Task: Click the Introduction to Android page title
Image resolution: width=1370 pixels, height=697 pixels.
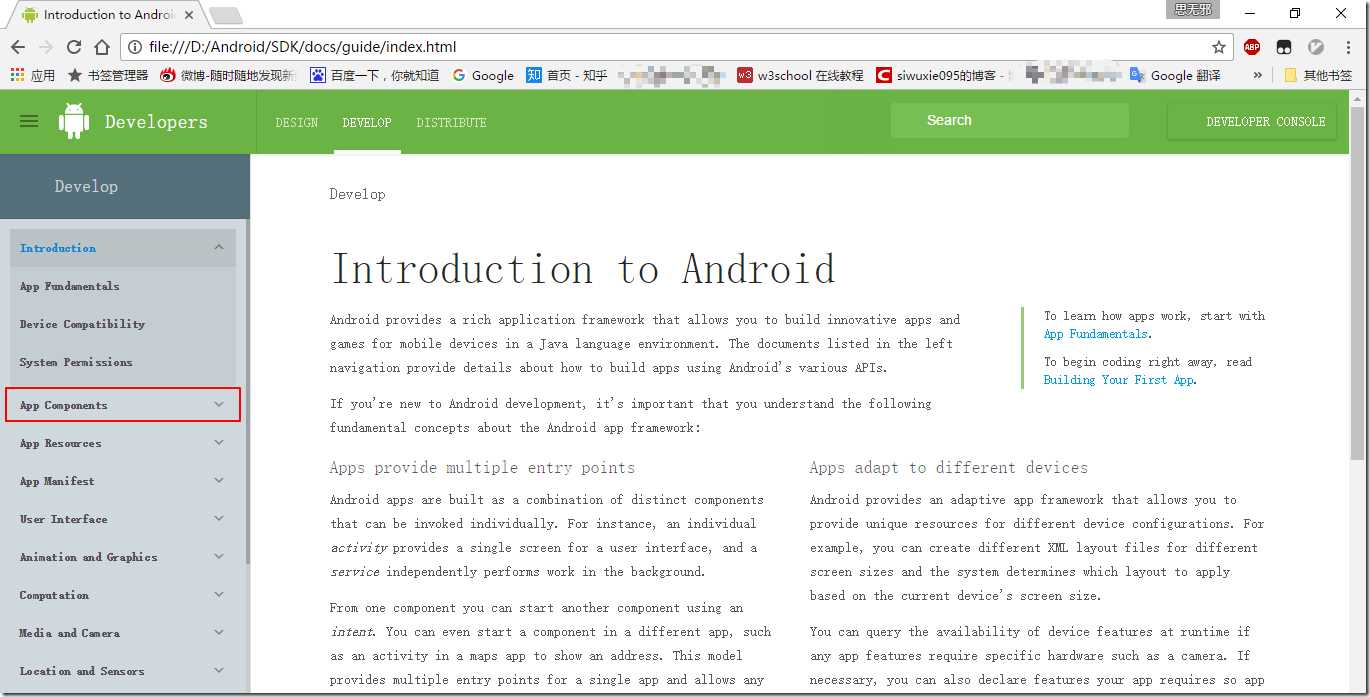Action: click(x=583, y=270)
